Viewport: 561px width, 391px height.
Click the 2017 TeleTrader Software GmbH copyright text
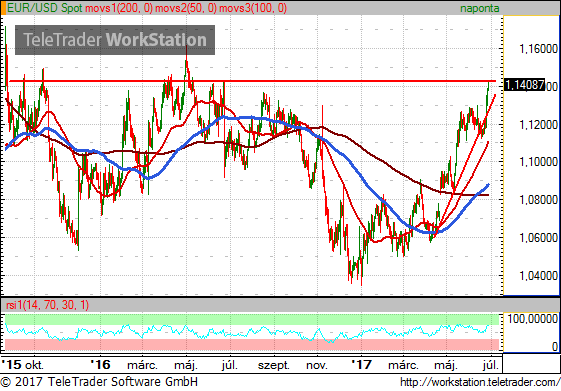point(99,382)
